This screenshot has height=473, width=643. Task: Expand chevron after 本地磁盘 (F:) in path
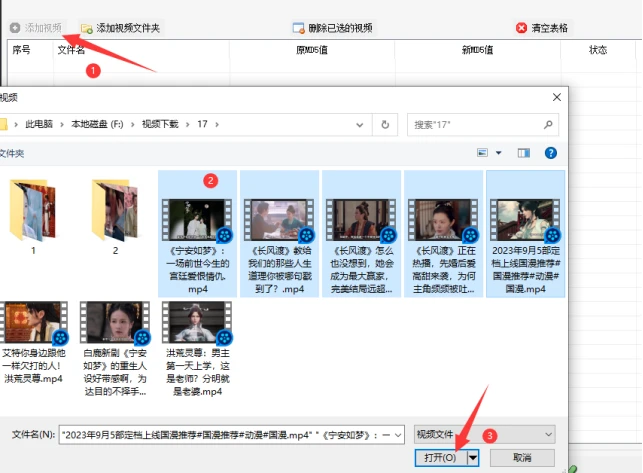[x=132, y=124]
